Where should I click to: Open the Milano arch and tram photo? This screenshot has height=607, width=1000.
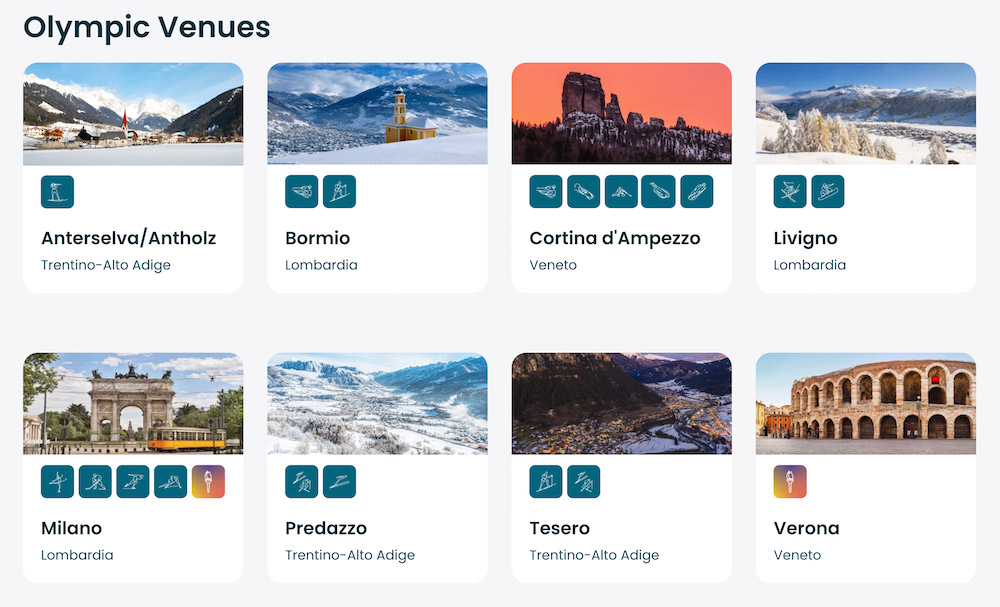click(133, 404)
